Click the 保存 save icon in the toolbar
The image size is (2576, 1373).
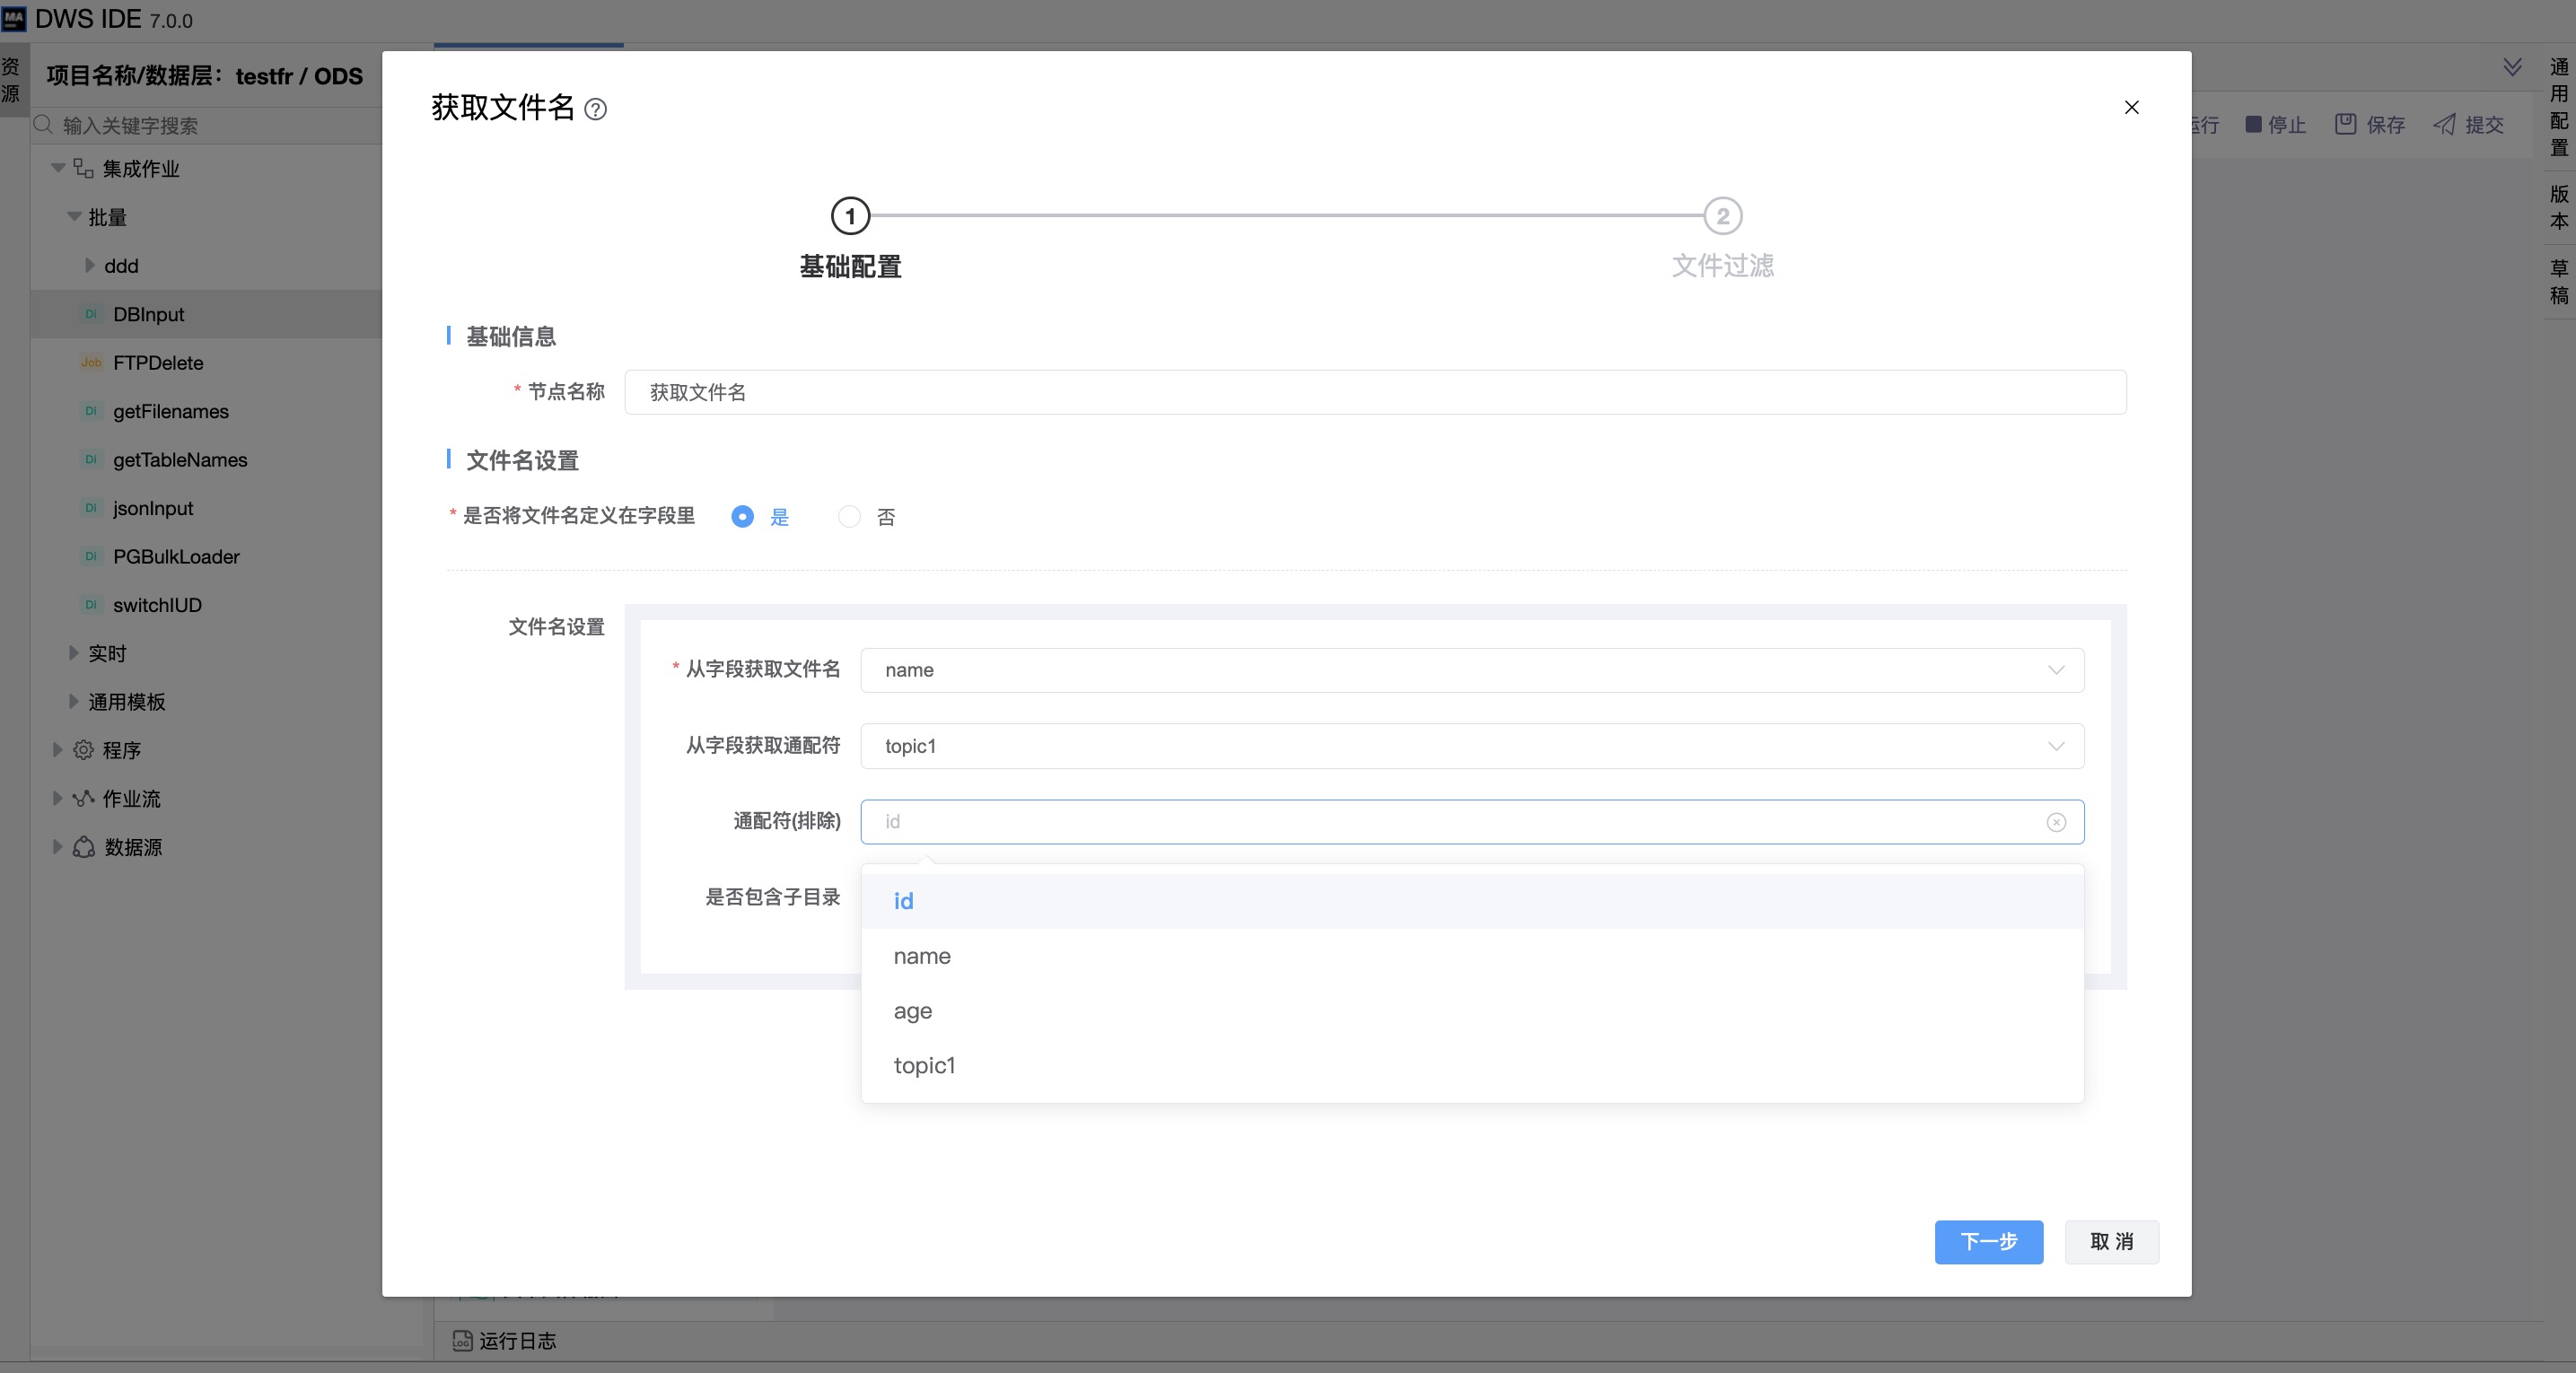coord(2345,124)
